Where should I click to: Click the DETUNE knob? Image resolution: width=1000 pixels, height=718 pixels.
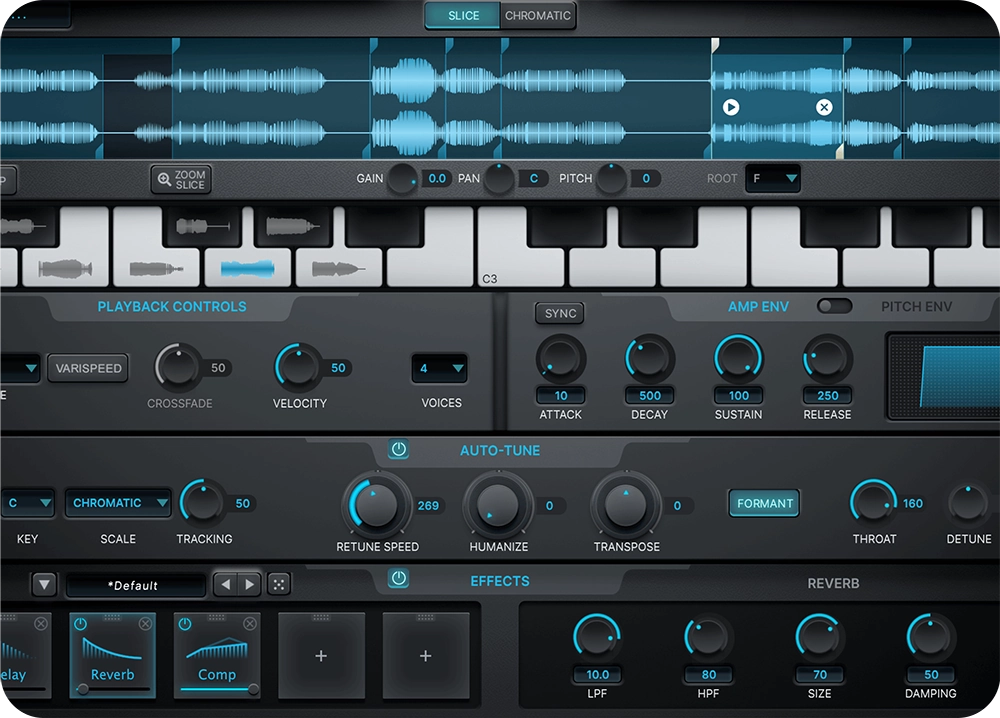tap(967, 502)
